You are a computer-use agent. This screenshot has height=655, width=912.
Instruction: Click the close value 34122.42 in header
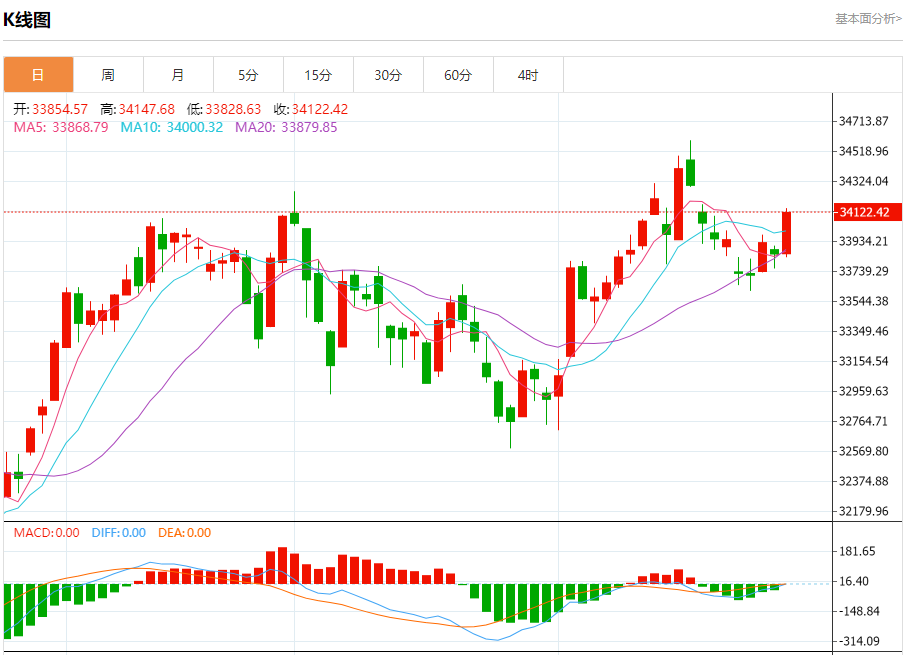[320, 109]
